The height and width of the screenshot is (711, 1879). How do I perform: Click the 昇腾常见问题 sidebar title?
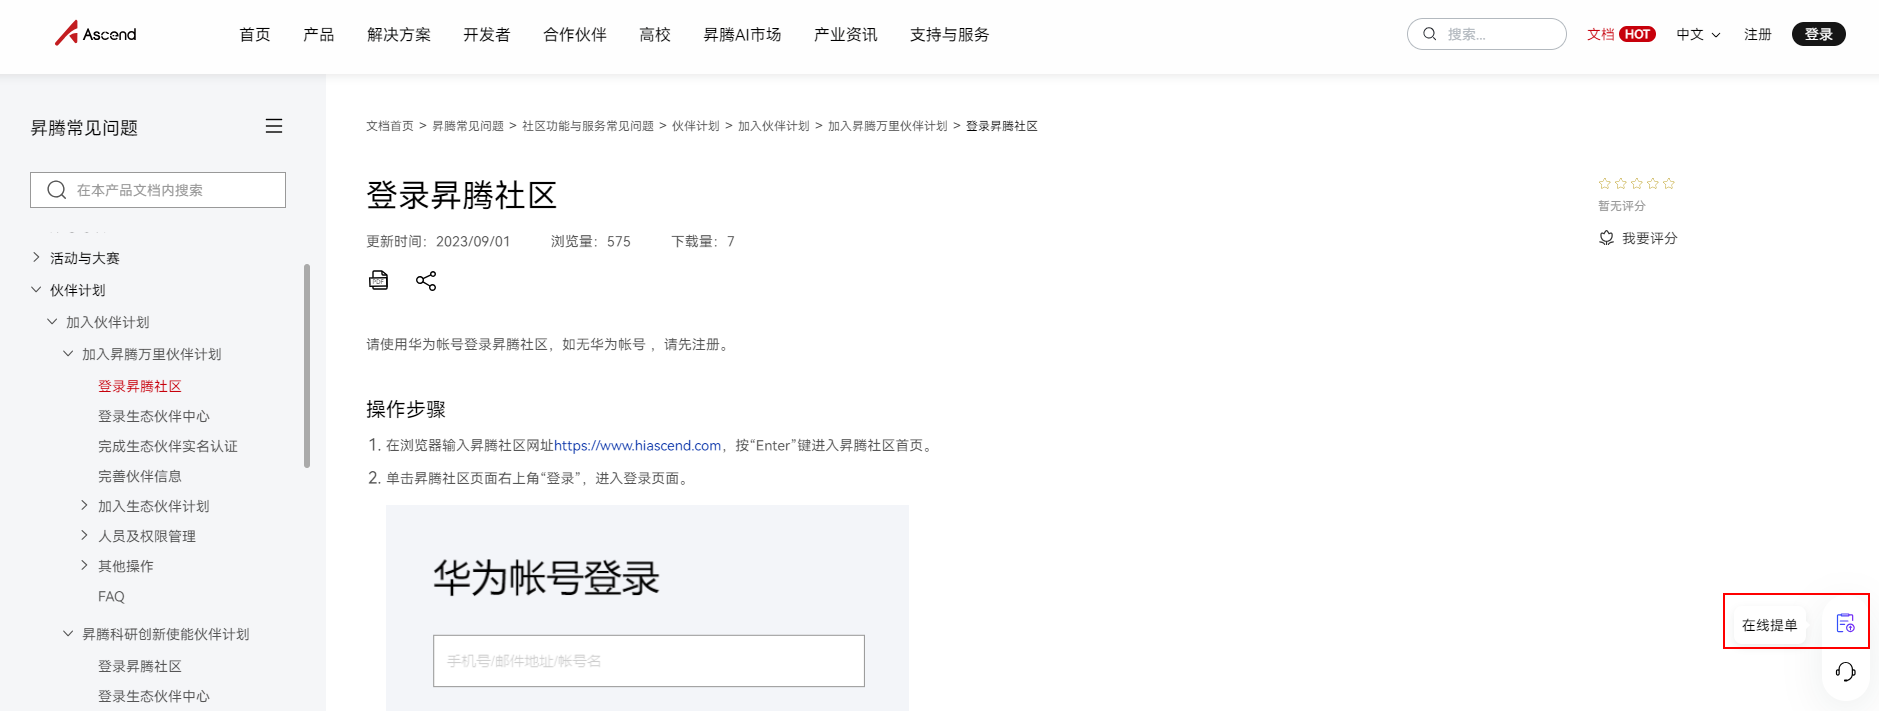84,128
